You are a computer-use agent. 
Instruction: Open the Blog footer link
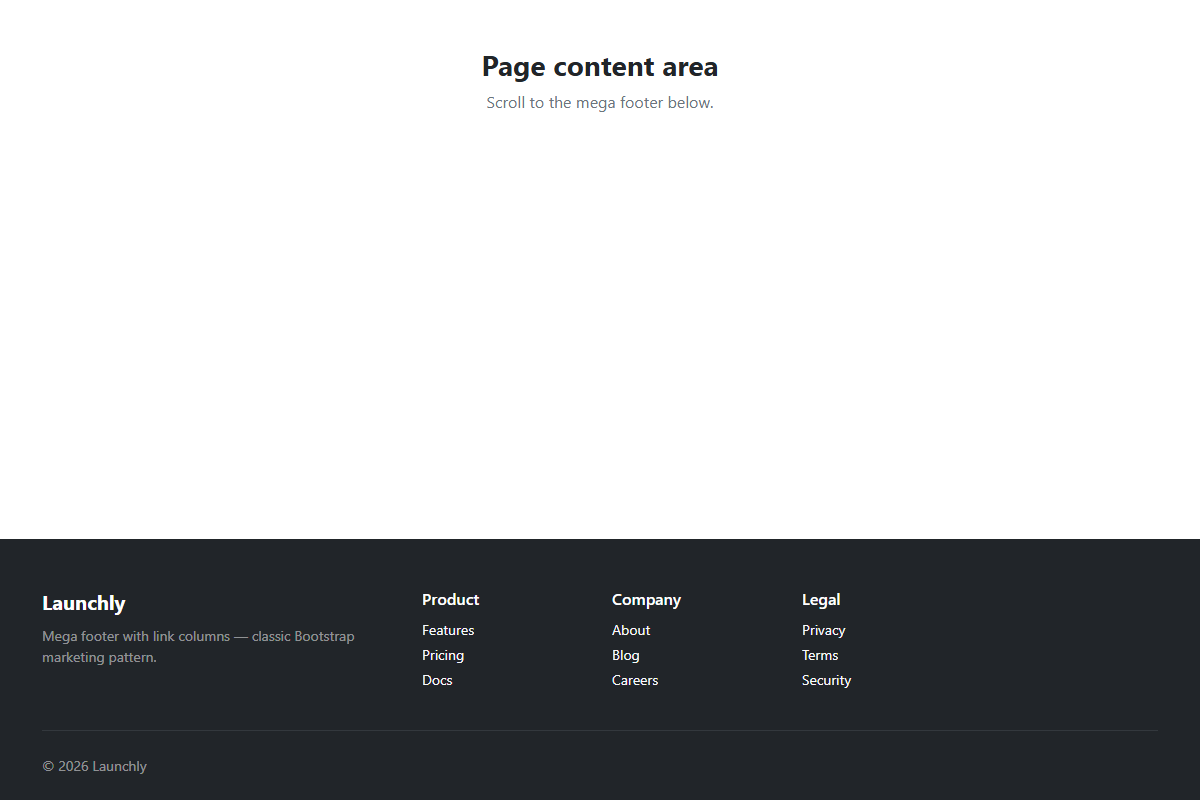(626, 655)
